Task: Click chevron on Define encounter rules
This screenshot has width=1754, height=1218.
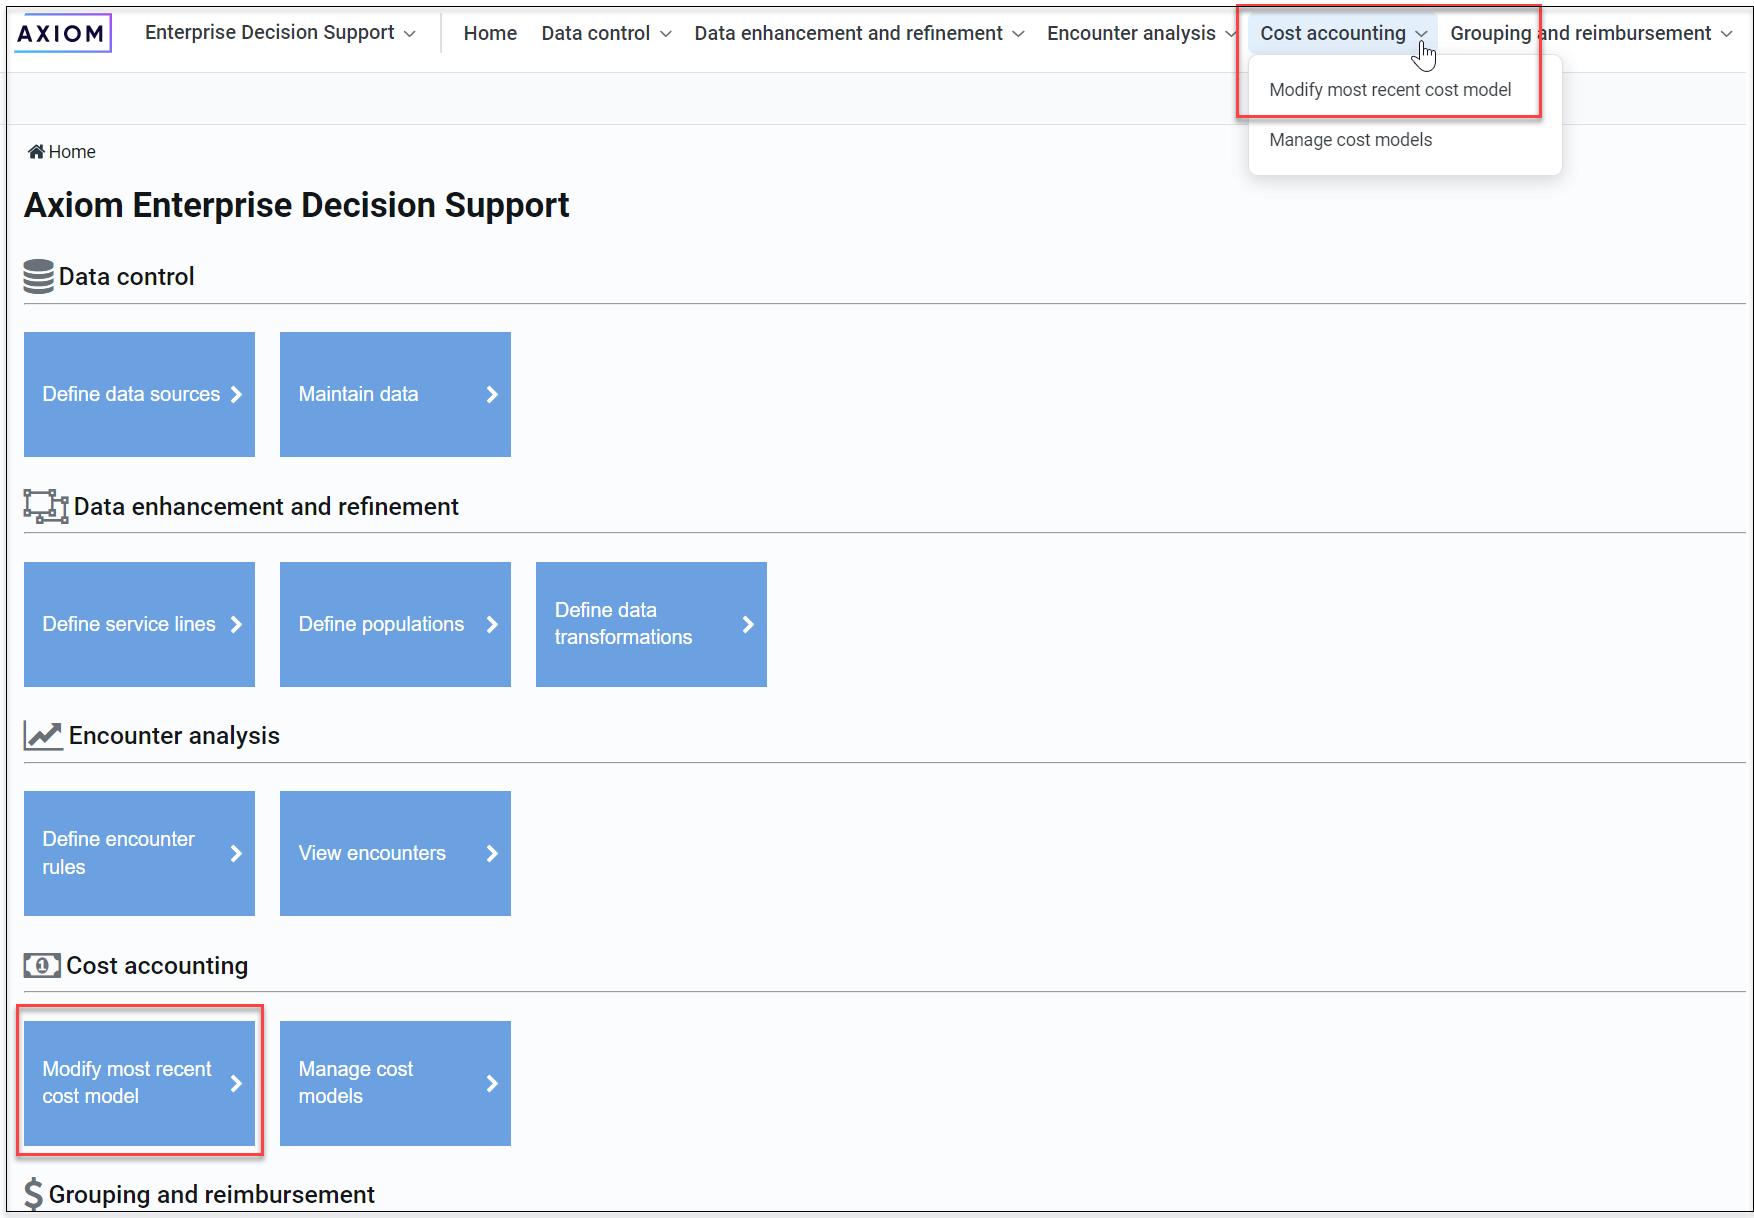Action: (x=236, y=853)
